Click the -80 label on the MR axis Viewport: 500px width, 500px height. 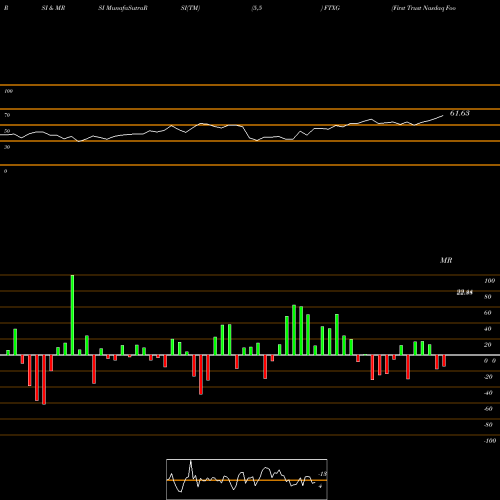488,425
